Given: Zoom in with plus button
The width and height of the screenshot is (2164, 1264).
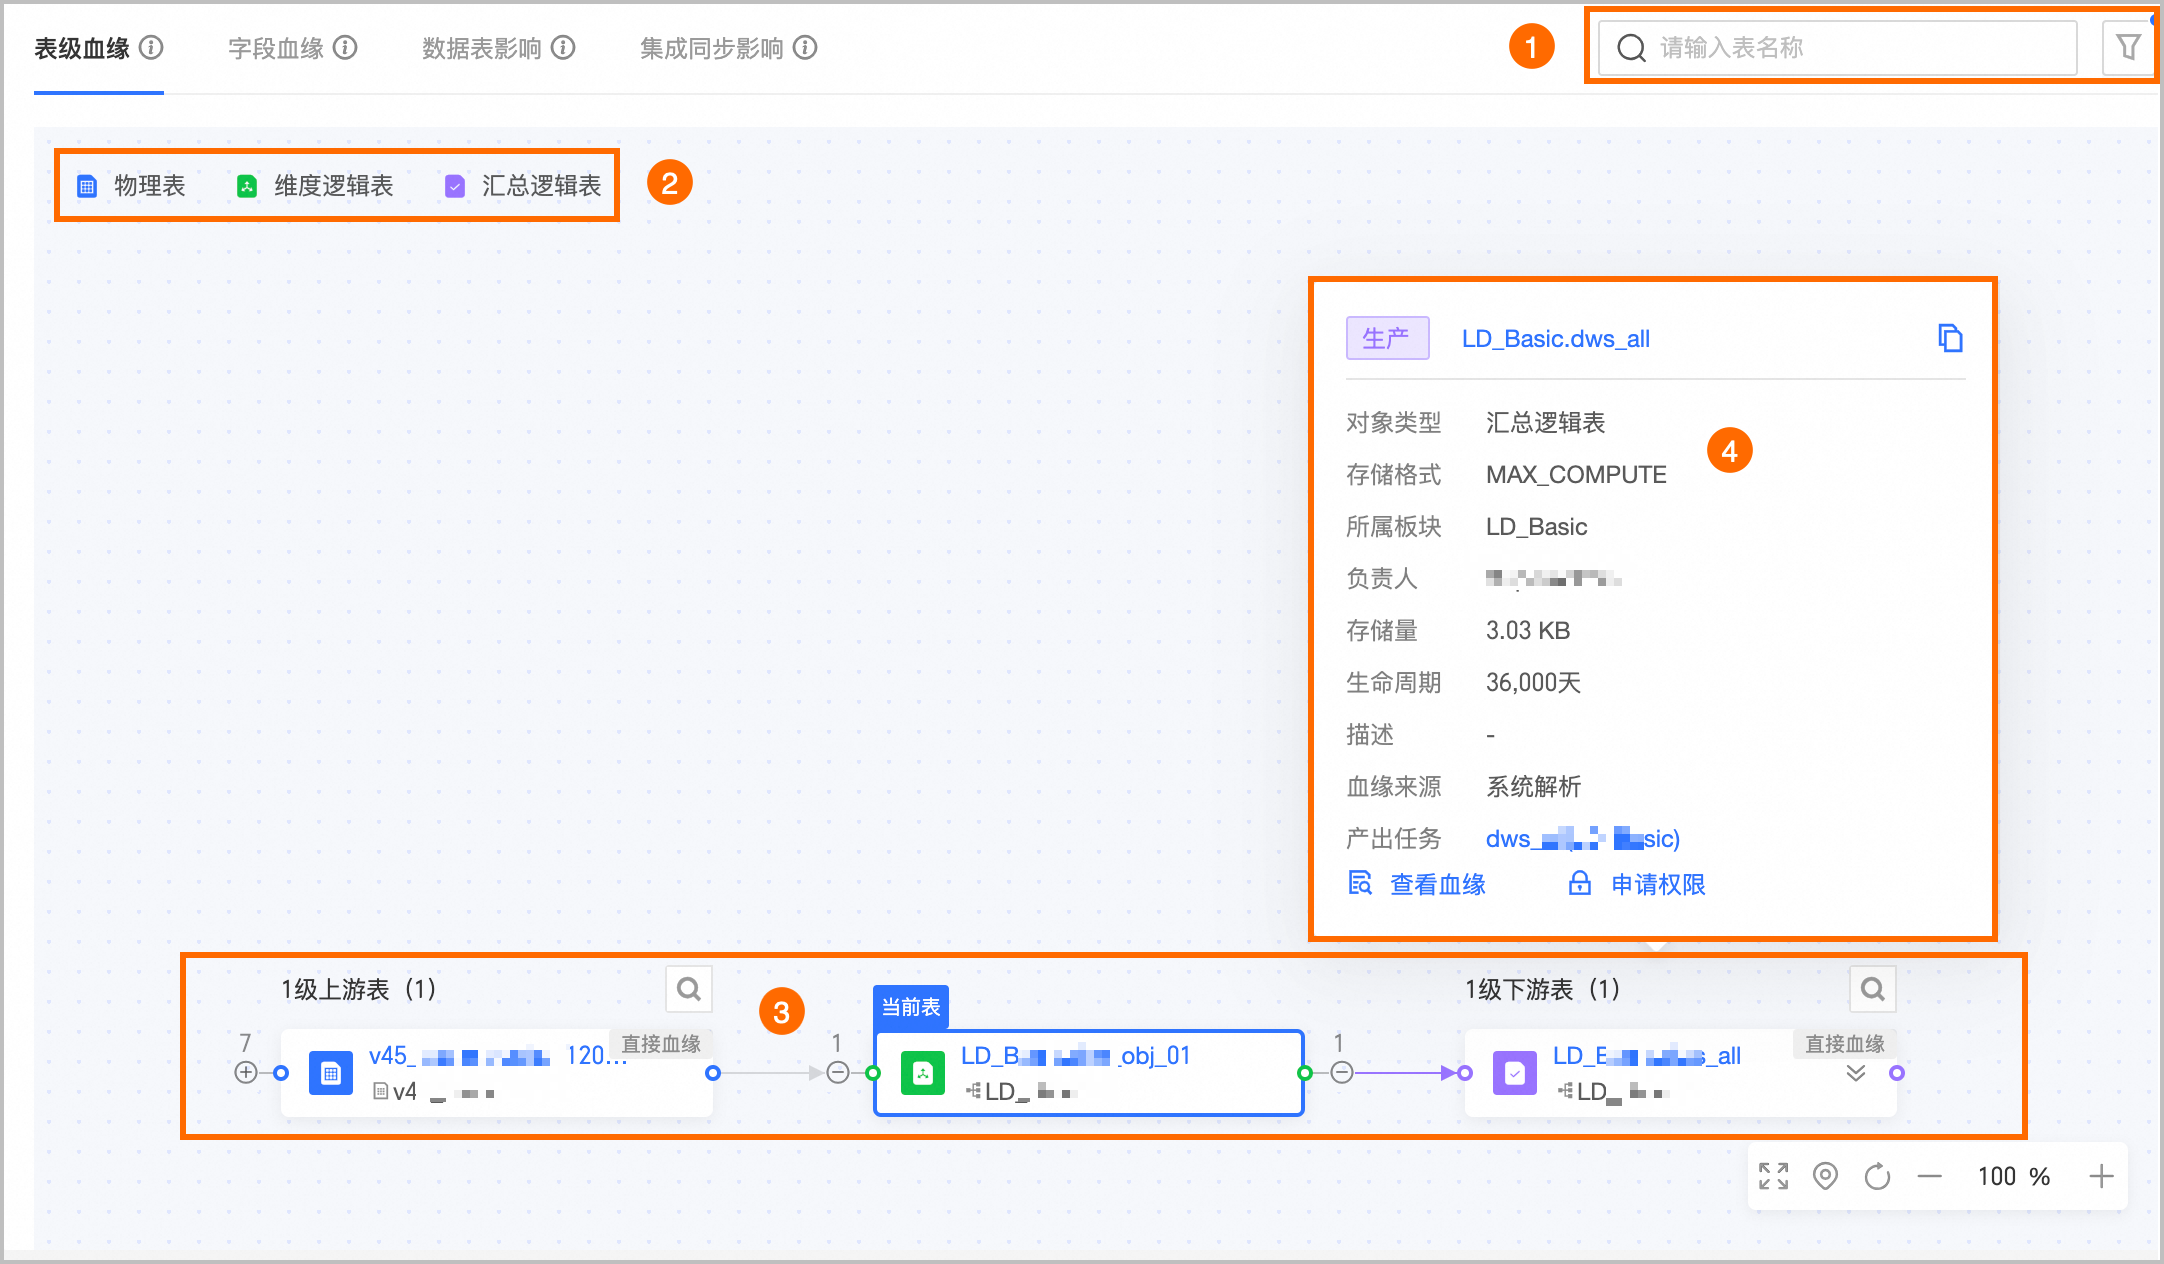Looking at the screenshot, I should coord(2101,1176).
